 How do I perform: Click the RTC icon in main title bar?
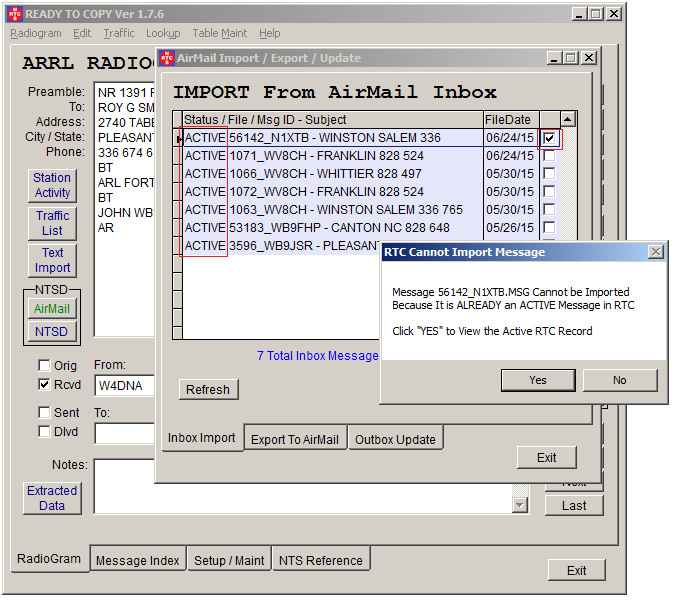[x=15, y=14]
